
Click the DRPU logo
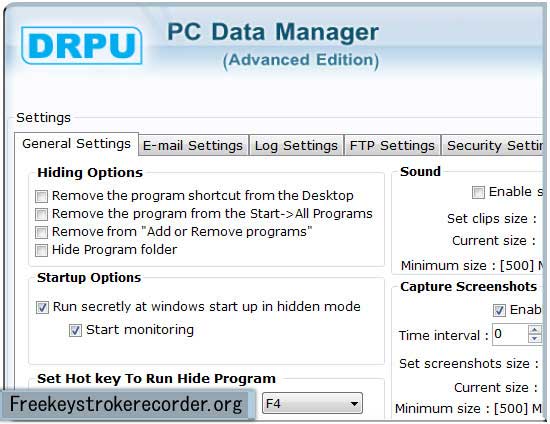[x=81, y=46]
